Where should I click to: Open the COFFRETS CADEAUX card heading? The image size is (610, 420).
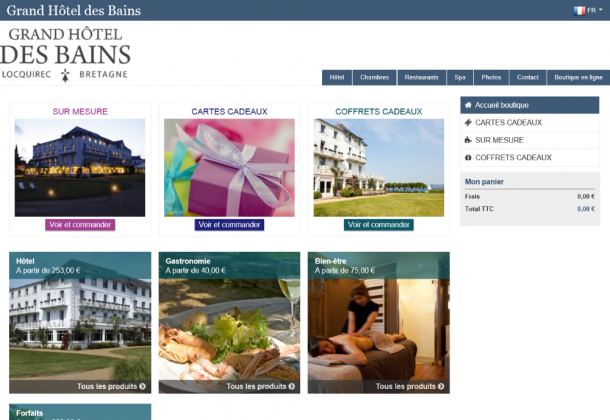(379, 112)
